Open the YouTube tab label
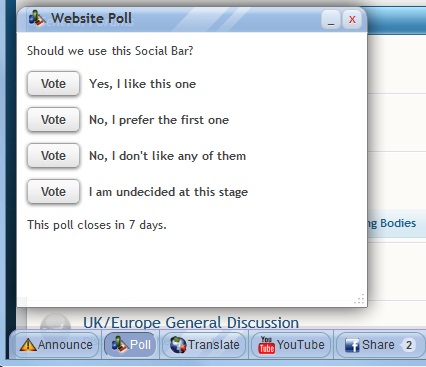The image size is (426, 367). tap(301, 345)
